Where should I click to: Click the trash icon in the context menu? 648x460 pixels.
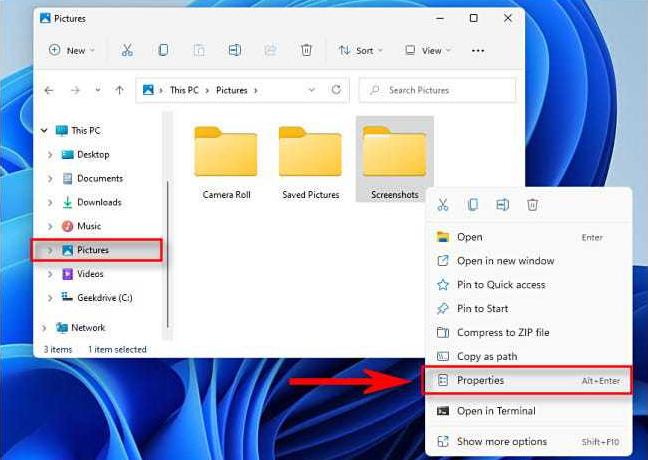click(532, 205)
